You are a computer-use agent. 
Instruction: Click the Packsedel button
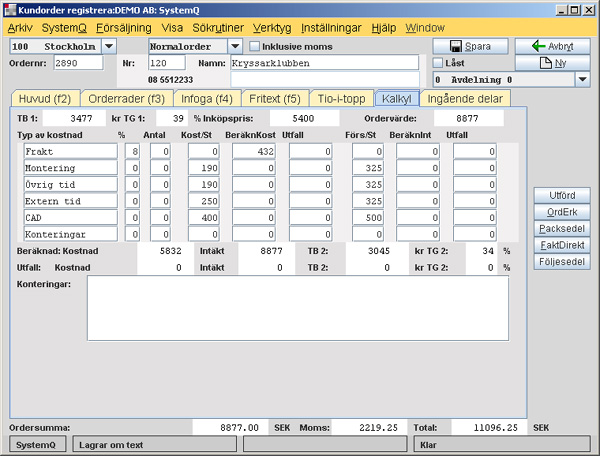point(562,229)
